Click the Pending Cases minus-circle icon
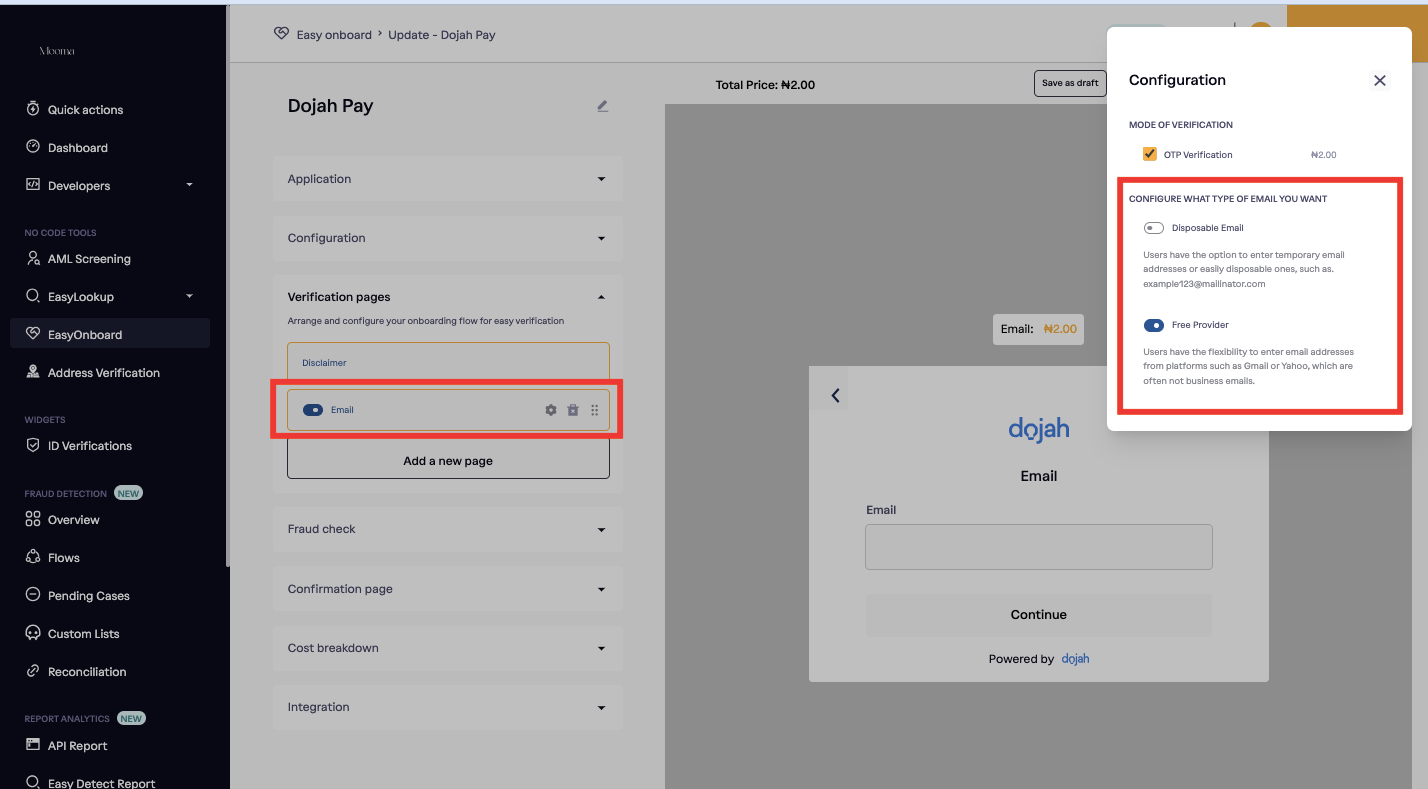 pyautogui.click(x=33, y=595)
